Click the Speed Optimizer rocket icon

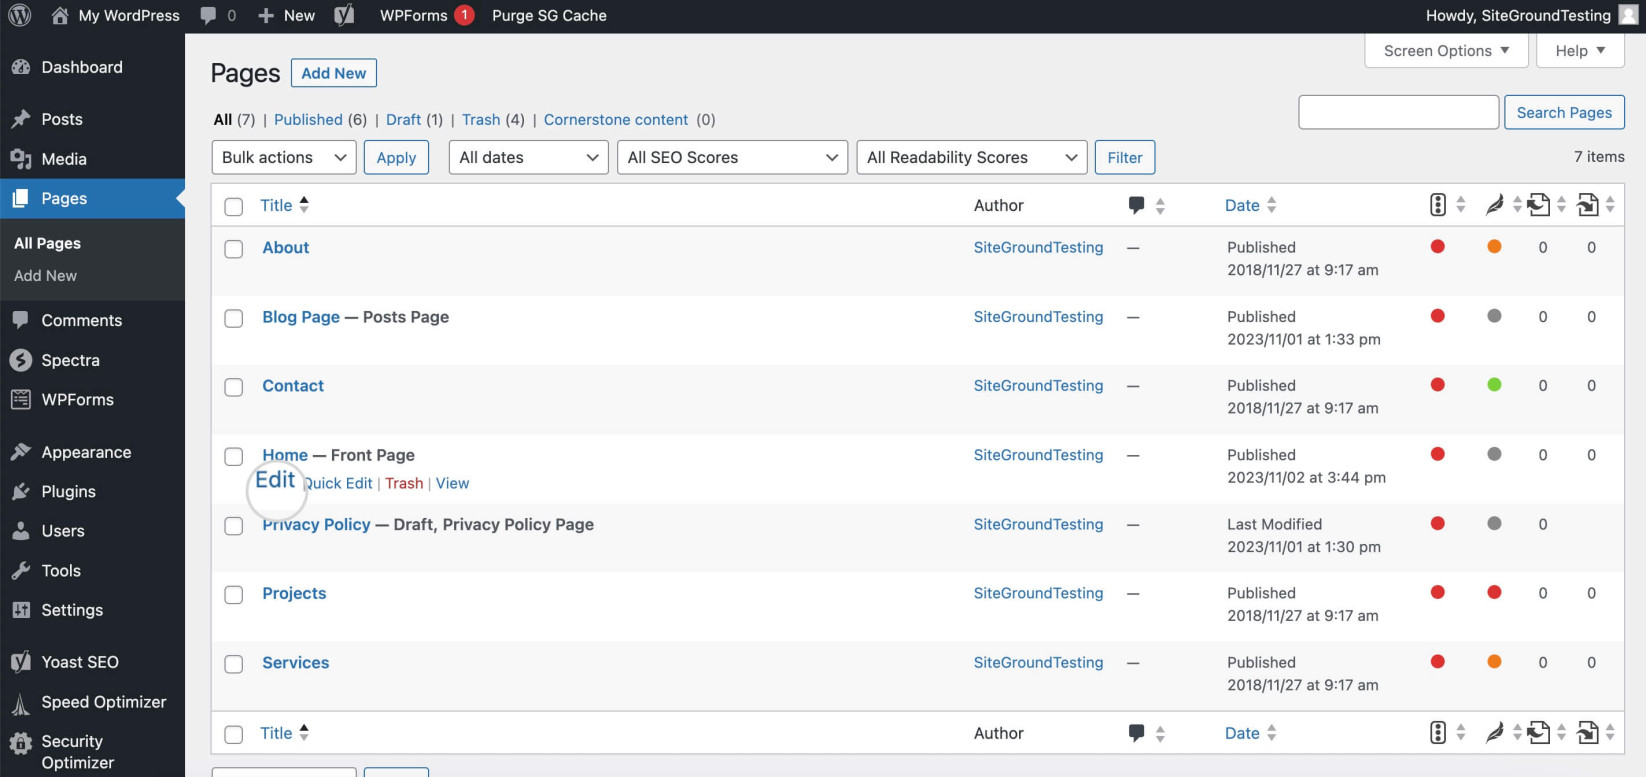[x=21, y=705]
